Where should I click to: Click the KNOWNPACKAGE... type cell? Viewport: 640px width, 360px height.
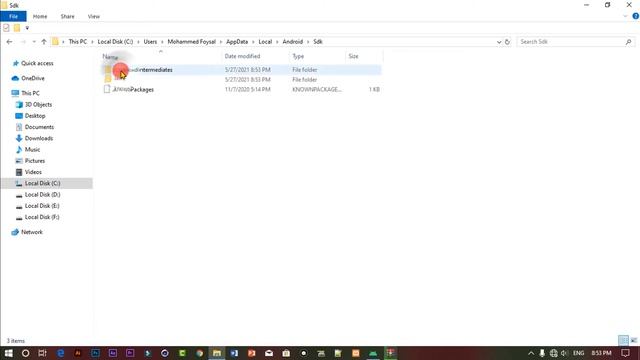point(317,89)
